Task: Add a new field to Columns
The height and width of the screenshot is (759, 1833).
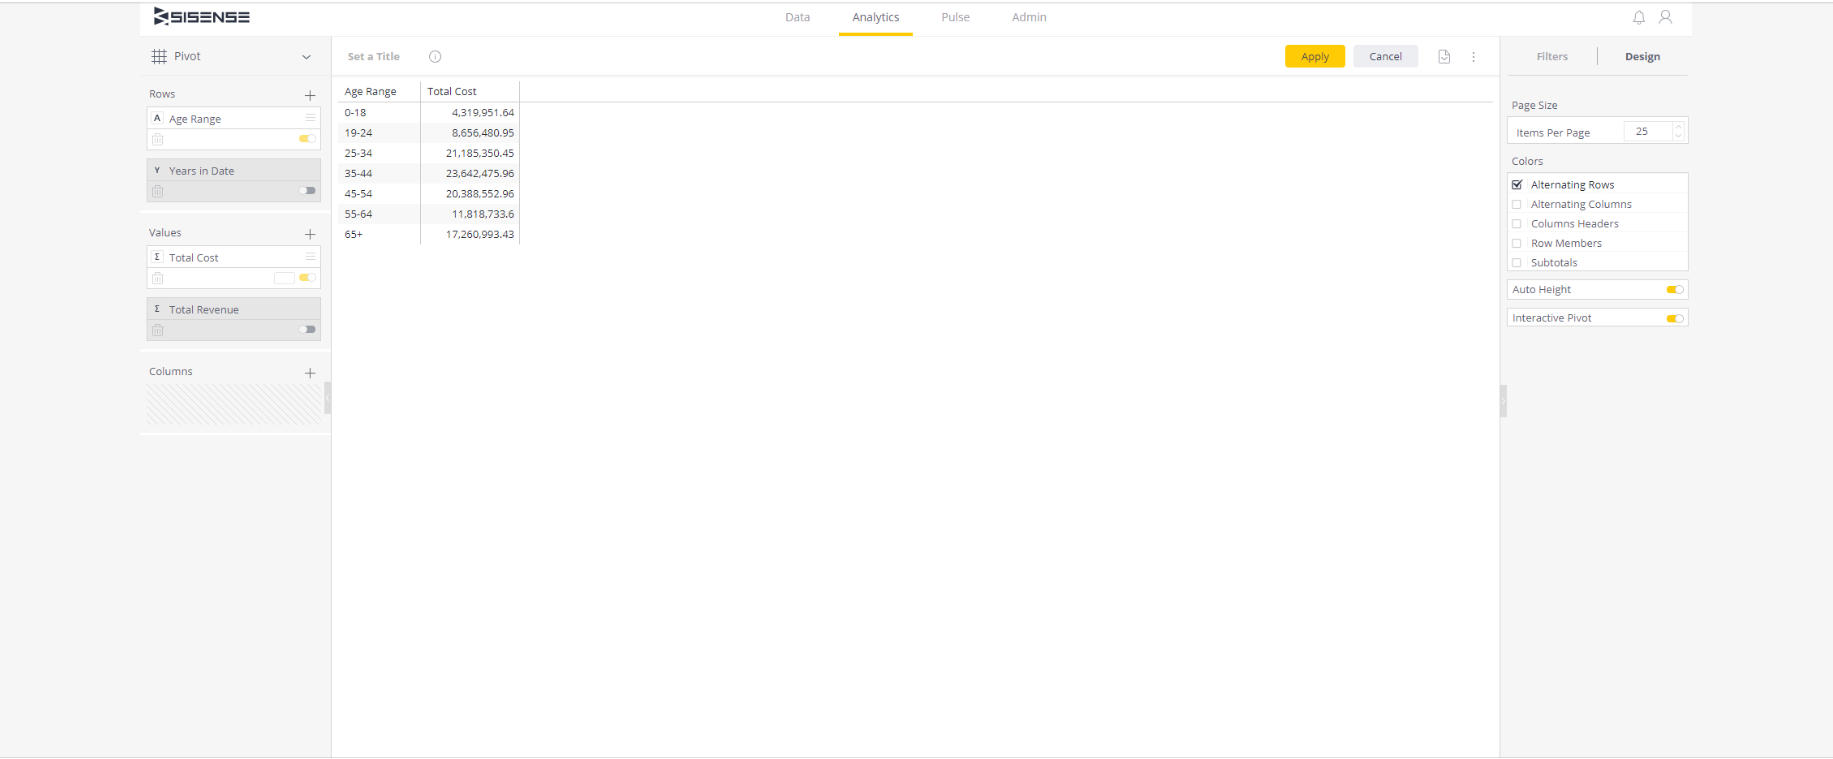Action: [310, 373]
